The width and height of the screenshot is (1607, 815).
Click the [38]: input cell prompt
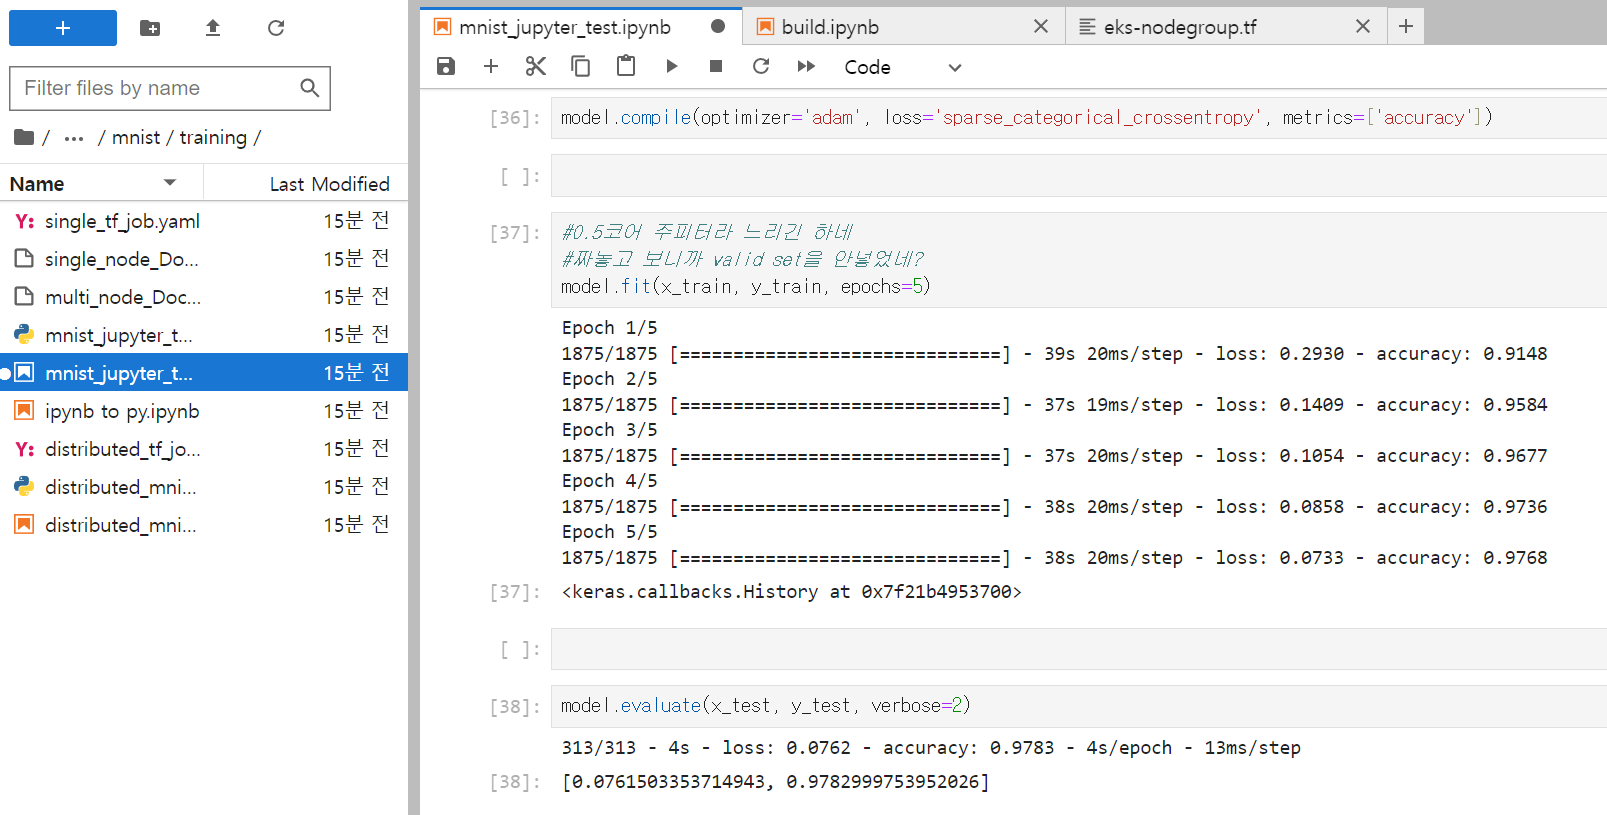pos(514,707)
